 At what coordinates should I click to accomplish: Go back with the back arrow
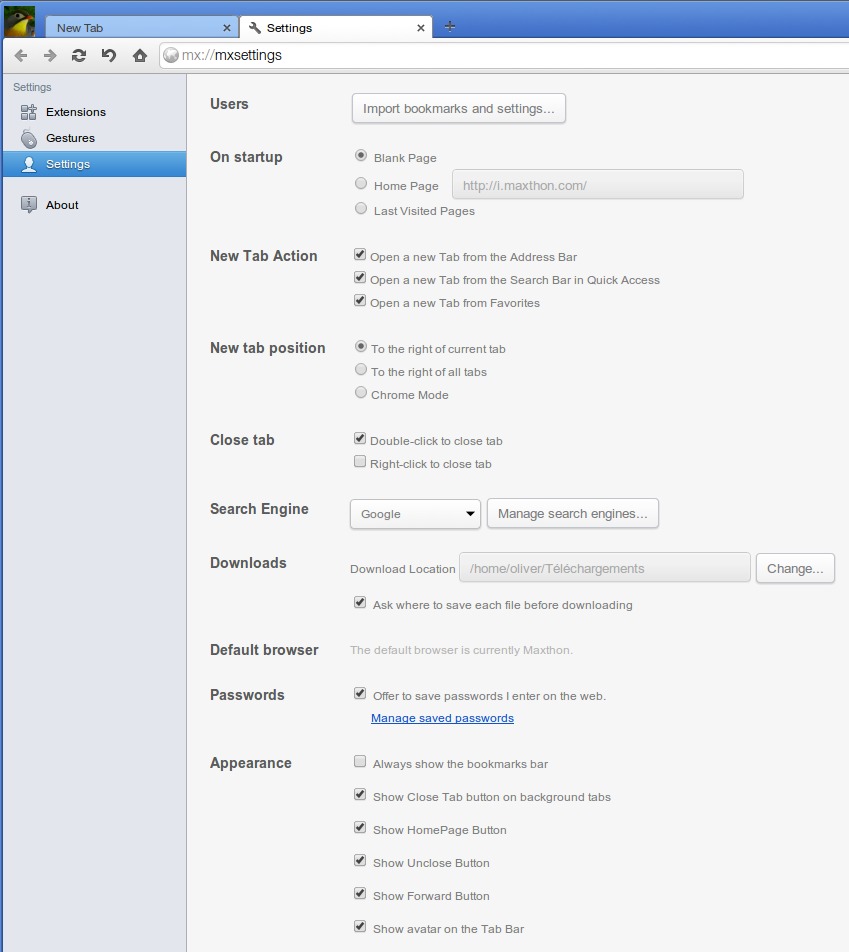[x=21, y=56]
